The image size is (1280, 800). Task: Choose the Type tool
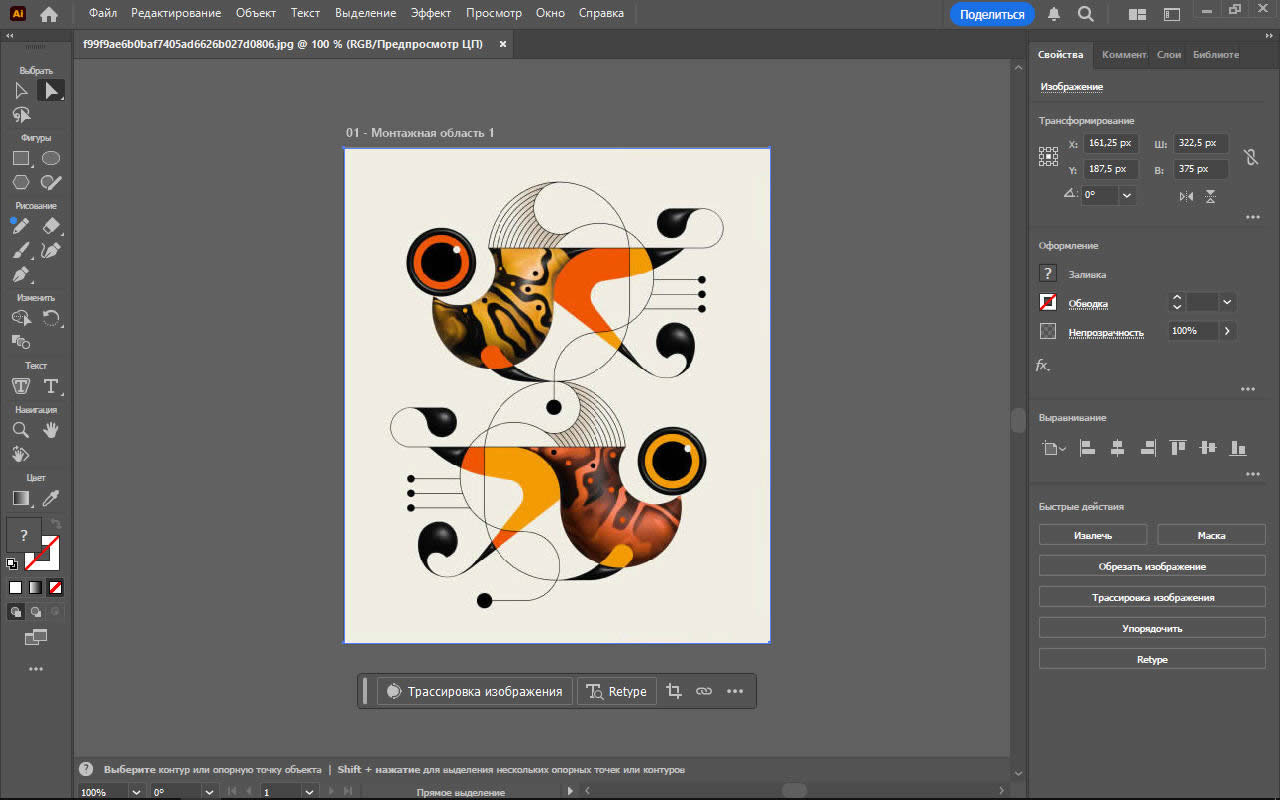(51, 386)
